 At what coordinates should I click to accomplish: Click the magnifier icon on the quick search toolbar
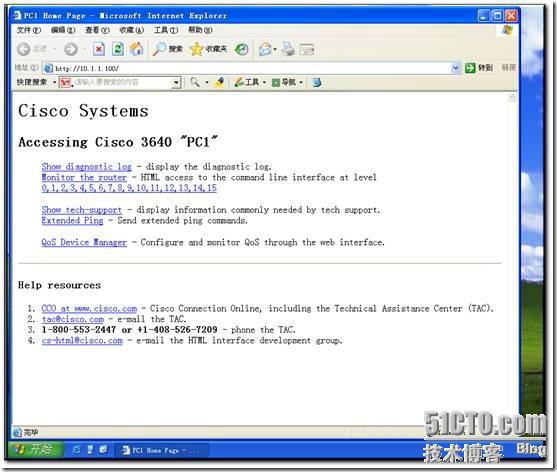point(195,82)
